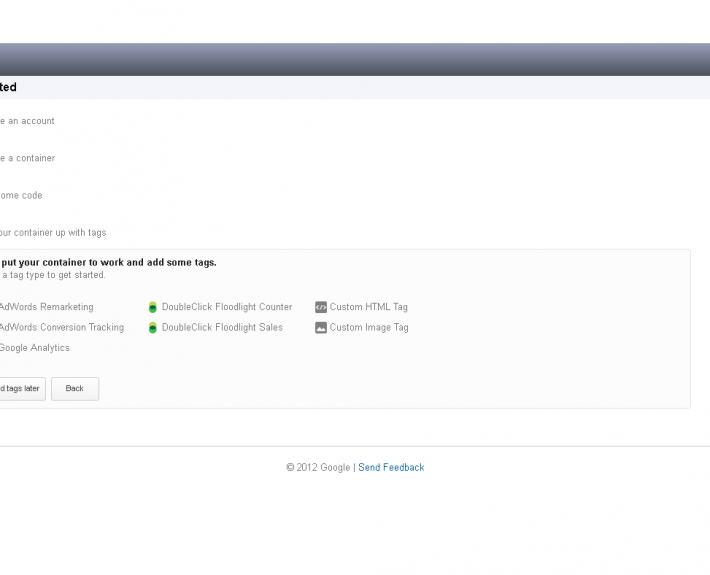Open the Custom HTML Tag option
710x575 pixels.
[369, 307]
